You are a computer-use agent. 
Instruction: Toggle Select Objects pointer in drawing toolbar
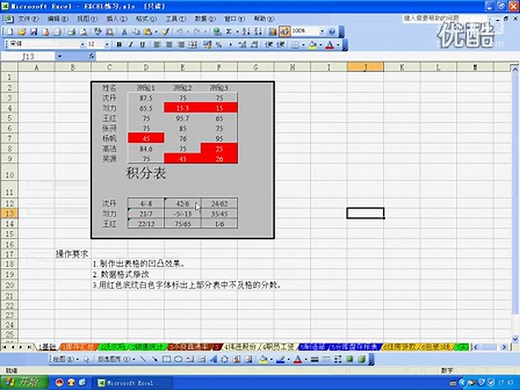click(86, 359)
